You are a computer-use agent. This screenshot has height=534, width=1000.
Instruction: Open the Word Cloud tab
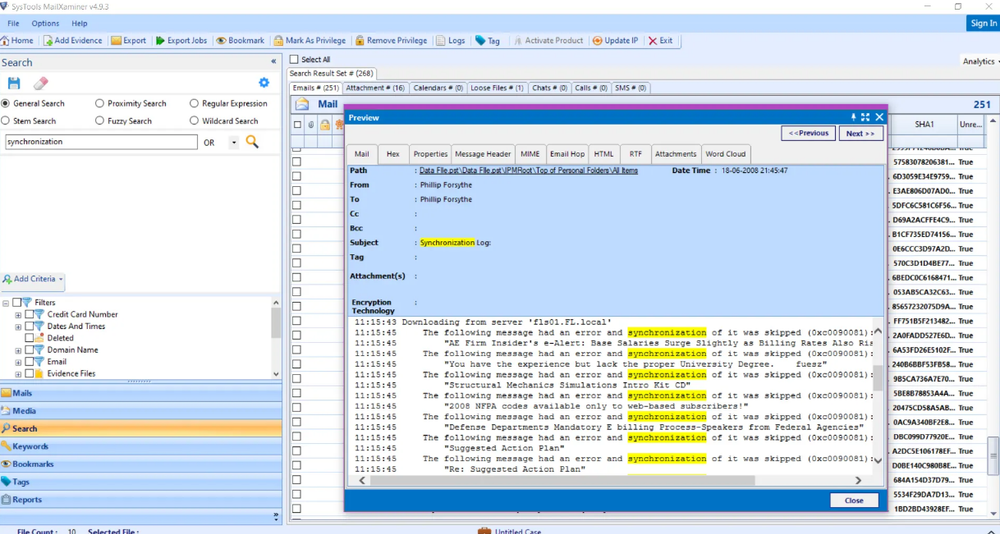point(725,154)
